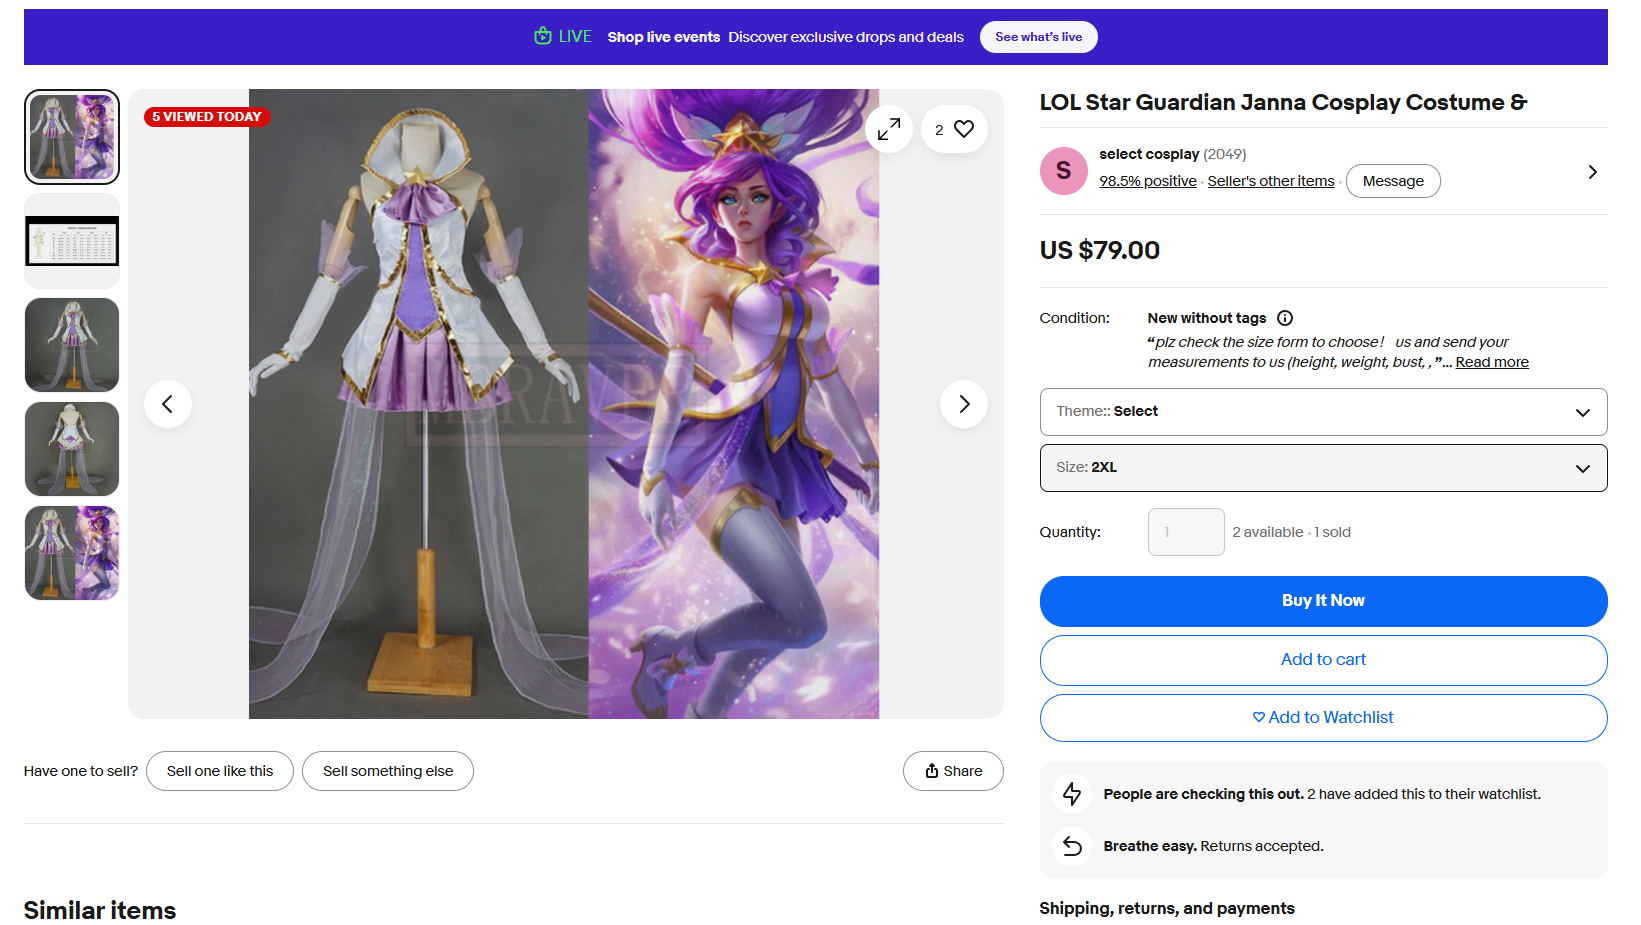This screenshot has height=925, width=1641.
Task: Message the seller
Action: pyautogui.click(x=1393, y=181)
